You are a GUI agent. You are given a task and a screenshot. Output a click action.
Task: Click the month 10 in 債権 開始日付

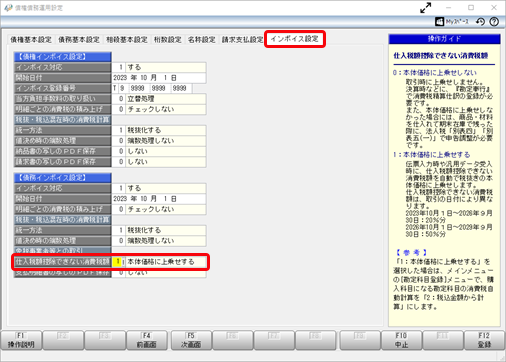[x=144, y=78]
